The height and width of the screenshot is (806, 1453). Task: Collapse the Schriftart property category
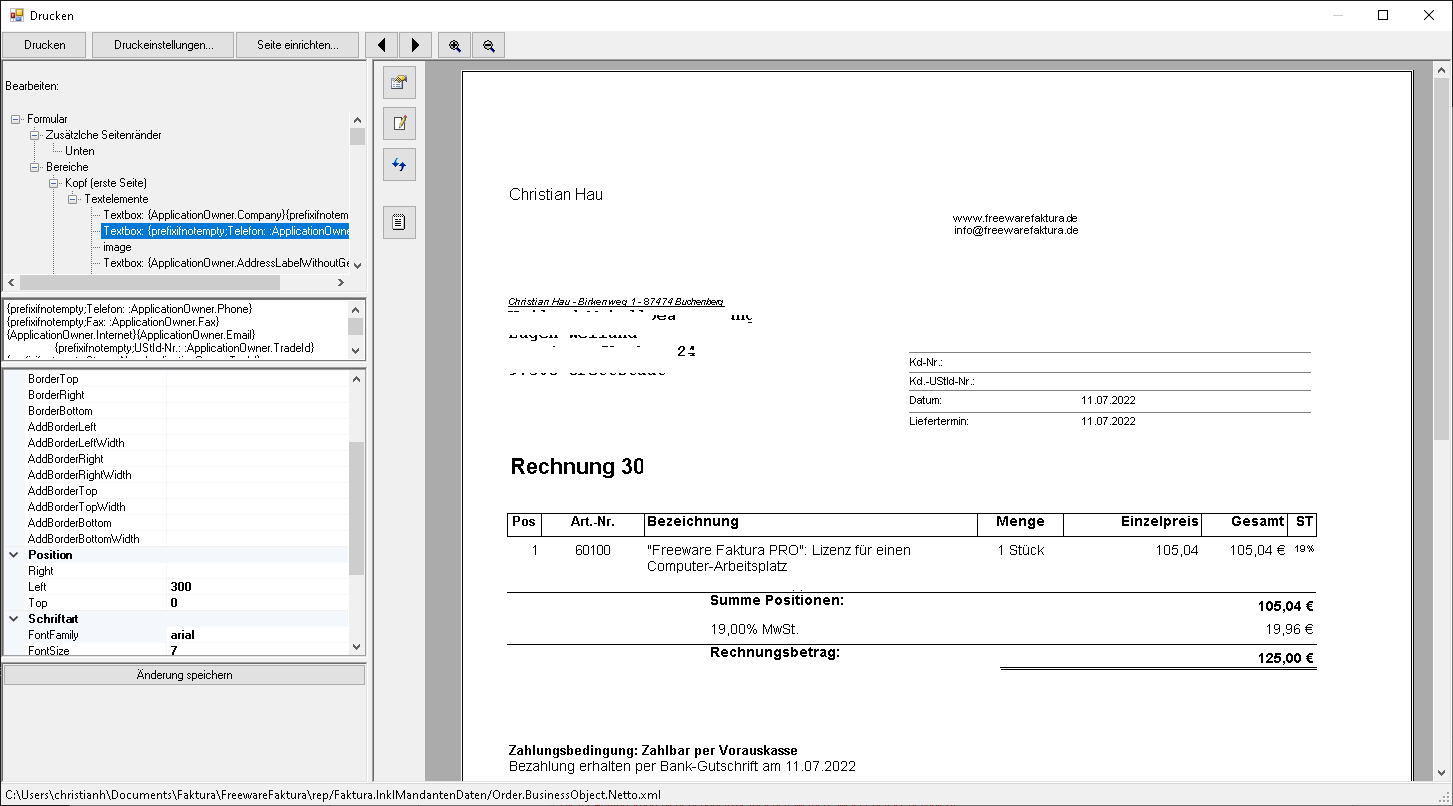pos(14,619)
